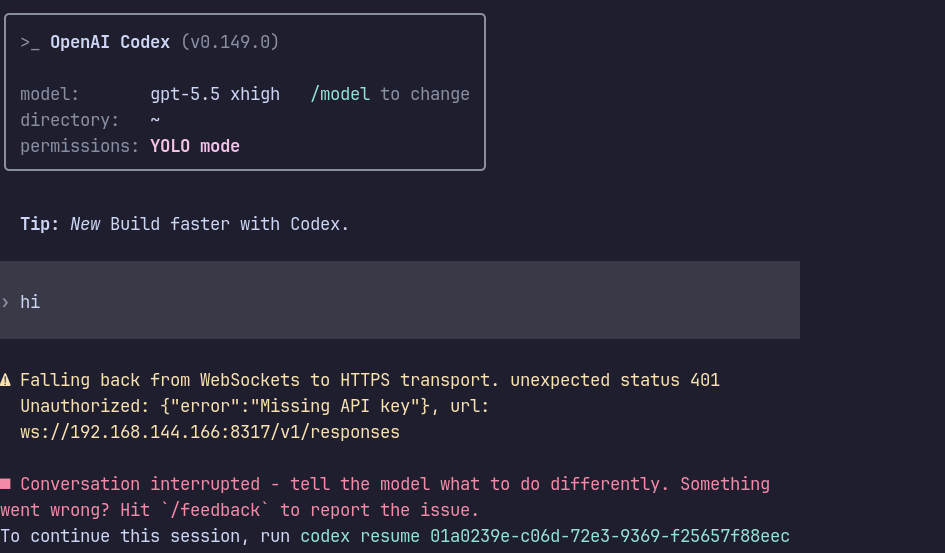Click the ws://192.168.144.166:8317 URL

click(x=210, y=433)
